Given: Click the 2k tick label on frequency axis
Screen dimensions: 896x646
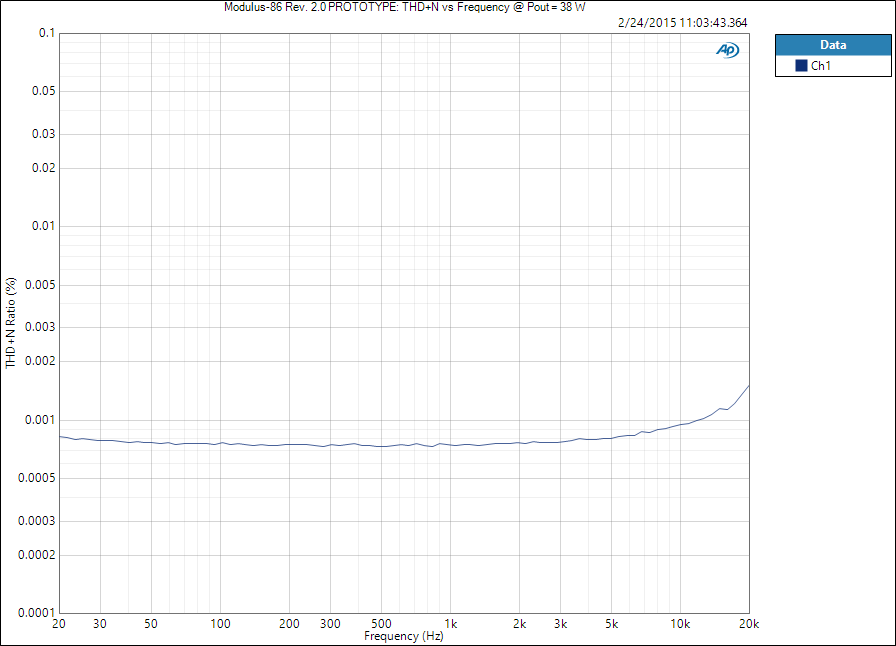Looking at the screenshot, I should click(519, 624).
